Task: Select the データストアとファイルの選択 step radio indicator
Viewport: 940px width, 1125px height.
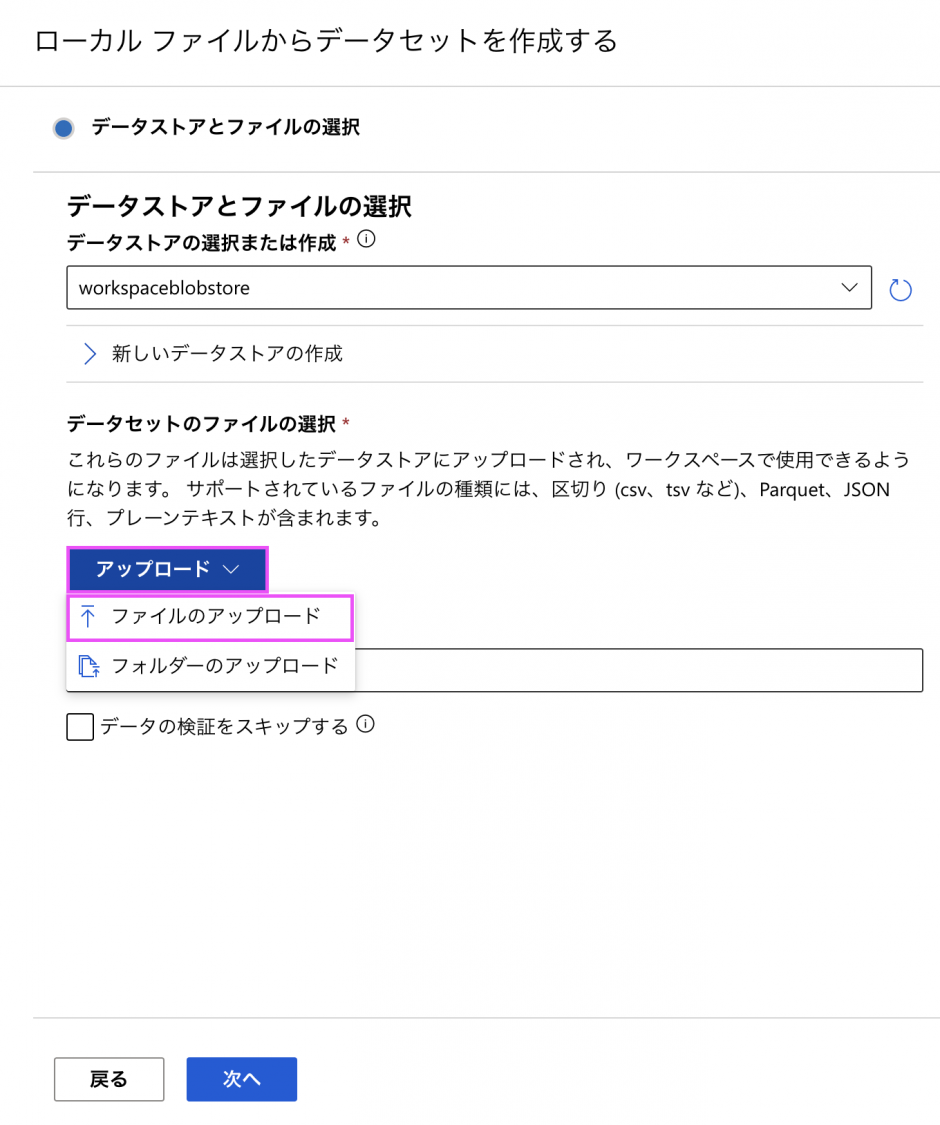Action: [64, 128]
